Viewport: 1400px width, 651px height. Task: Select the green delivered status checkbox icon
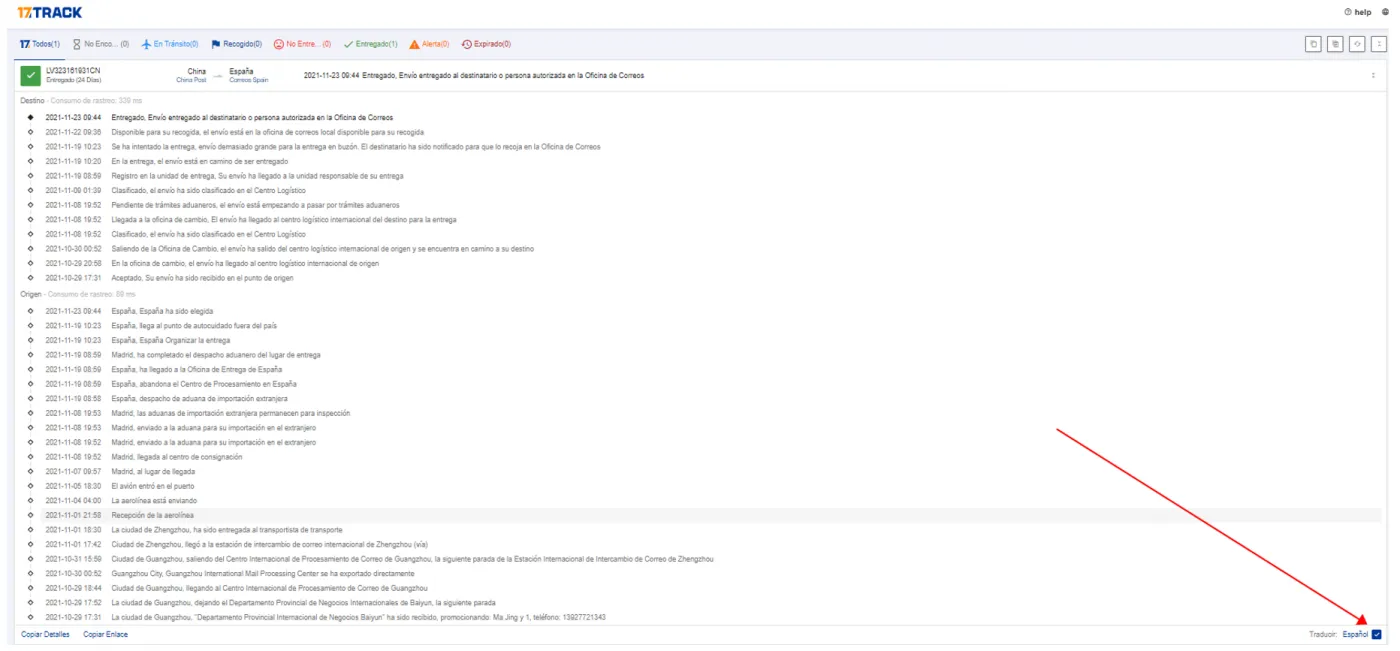click(x=30, y=76)
